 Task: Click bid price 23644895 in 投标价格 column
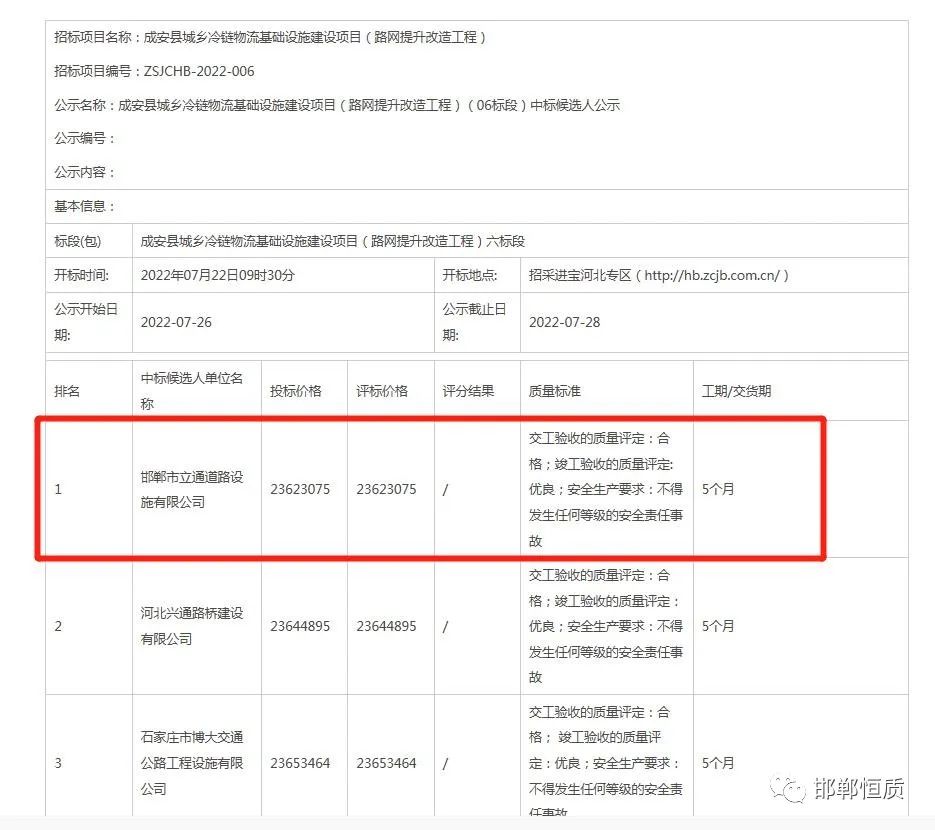pos(300,626)
